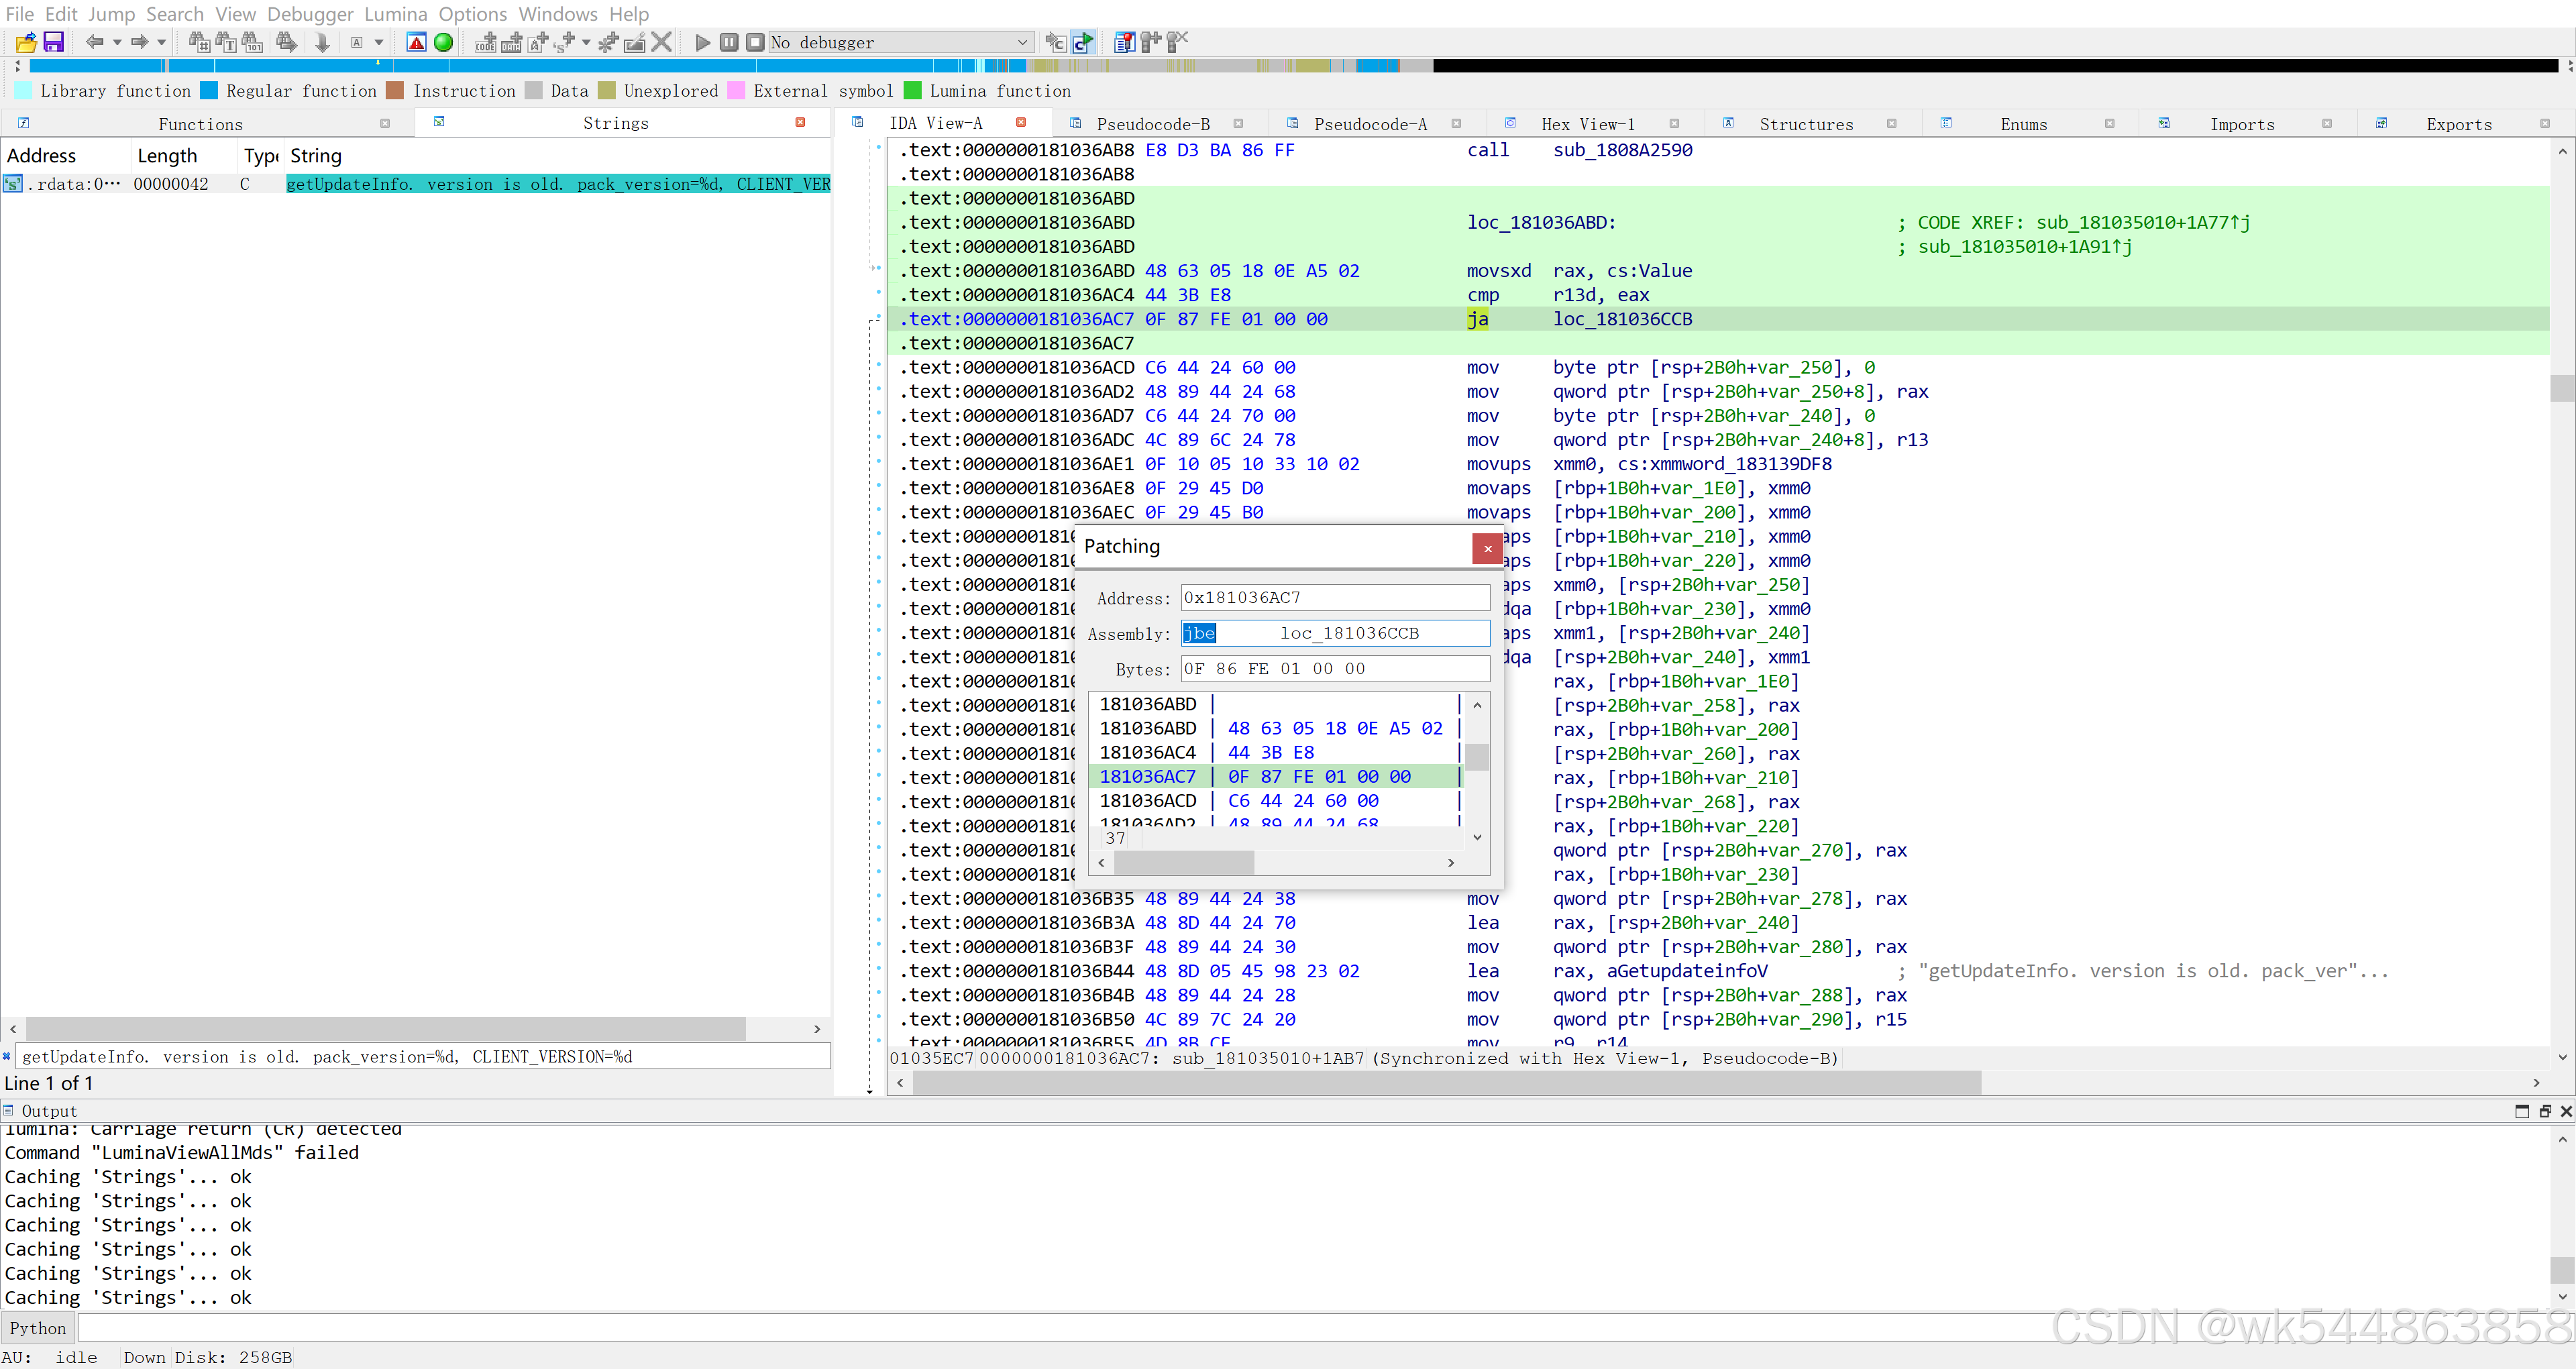Screen dimensions: 2576x1369
Task: Expand the jump back history arrow
Action: (117, 42)
